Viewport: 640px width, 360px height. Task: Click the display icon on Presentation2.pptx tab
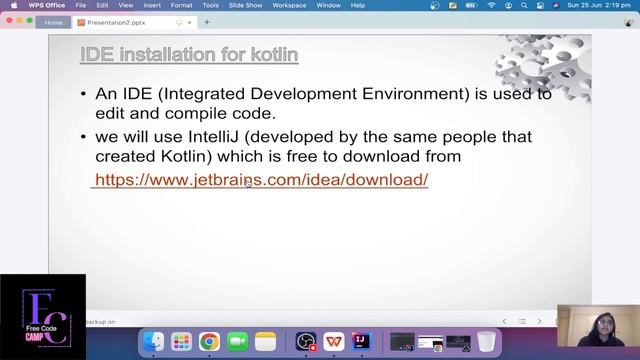click(x=179, y=23)
